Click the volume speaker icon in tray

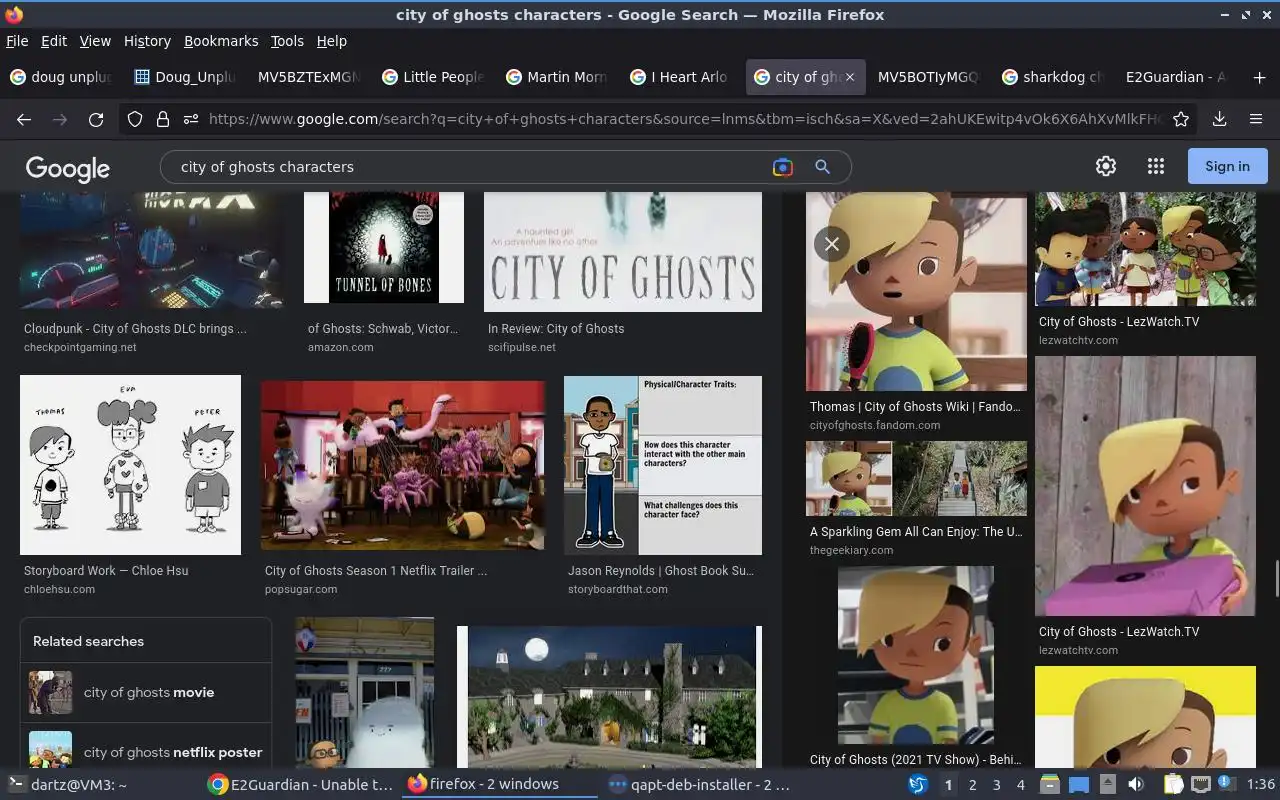pyautogui.click(x=1136, y=785)
